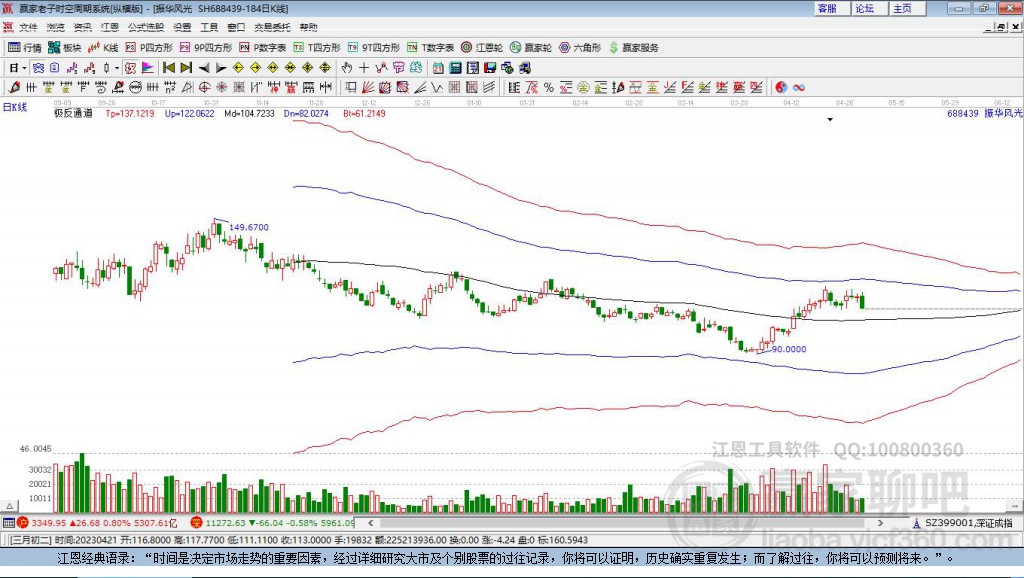Open the calculator icon
1024x578 pixels.
(x=456, y=68)
